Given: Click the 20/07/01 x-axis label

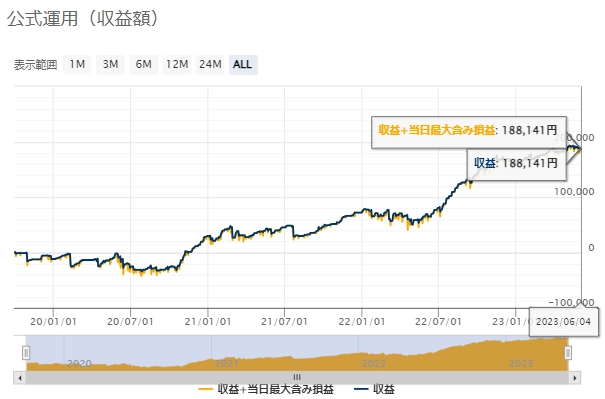Looking at the screenshot, I should (x=130, y=321).
